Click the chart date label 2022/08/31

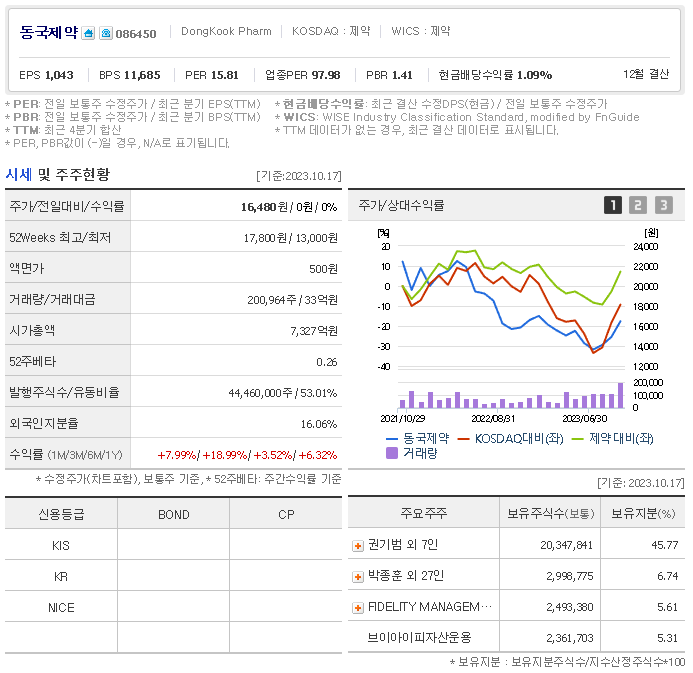tap(493, 418)
